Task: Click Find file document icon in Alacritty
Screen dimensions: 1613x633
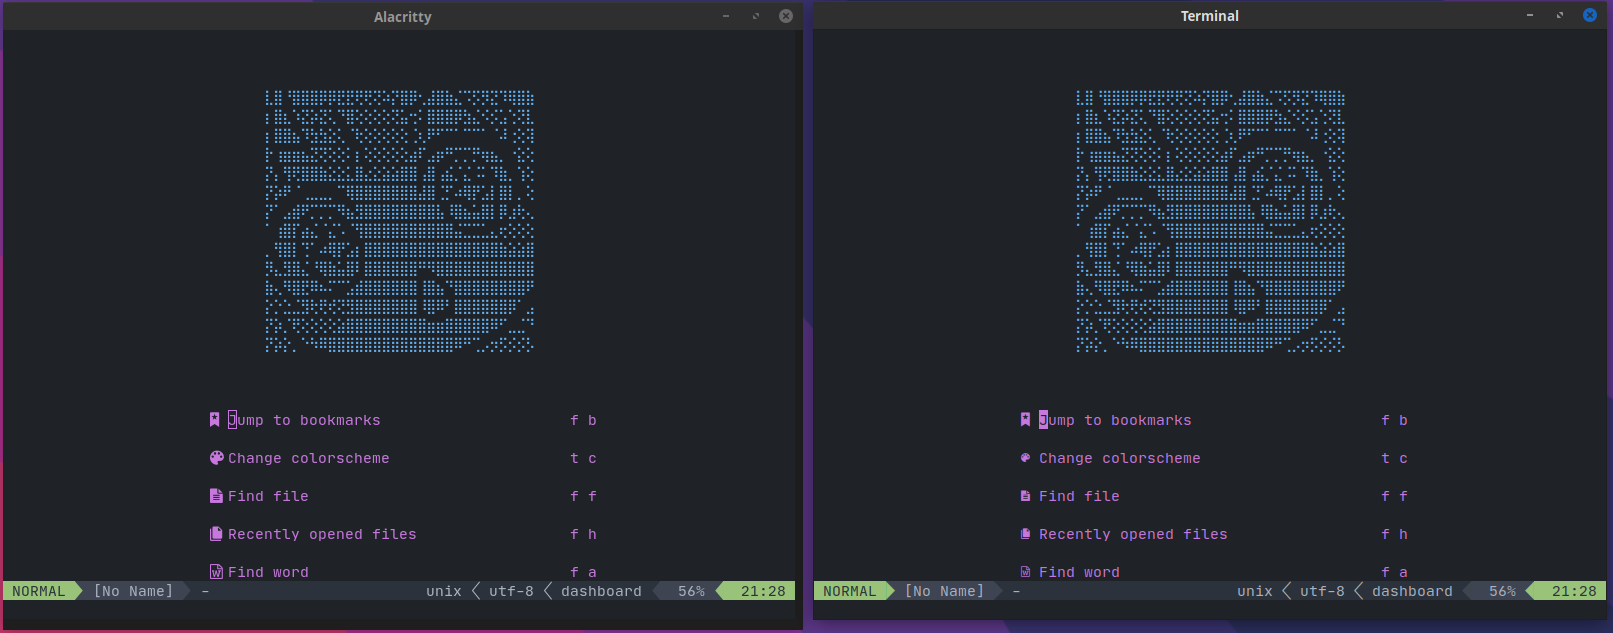Action: 216,496
